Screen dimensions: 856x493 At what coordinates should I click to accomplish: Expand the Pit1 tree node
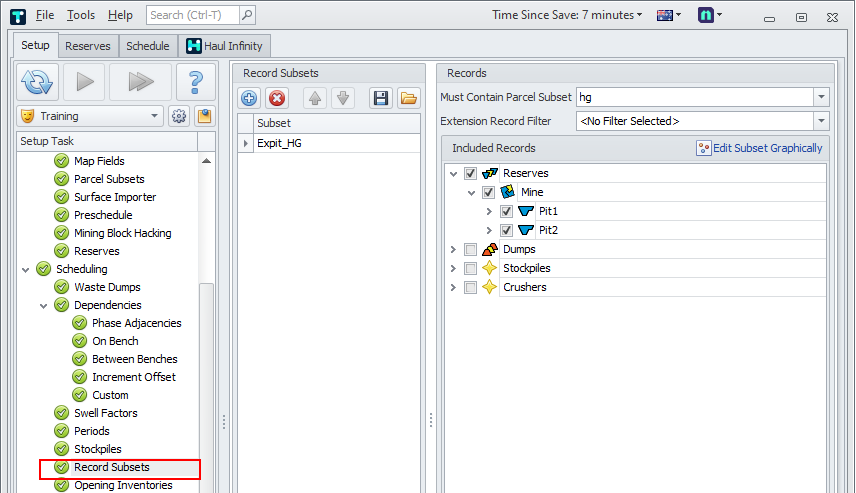(489, 211)
